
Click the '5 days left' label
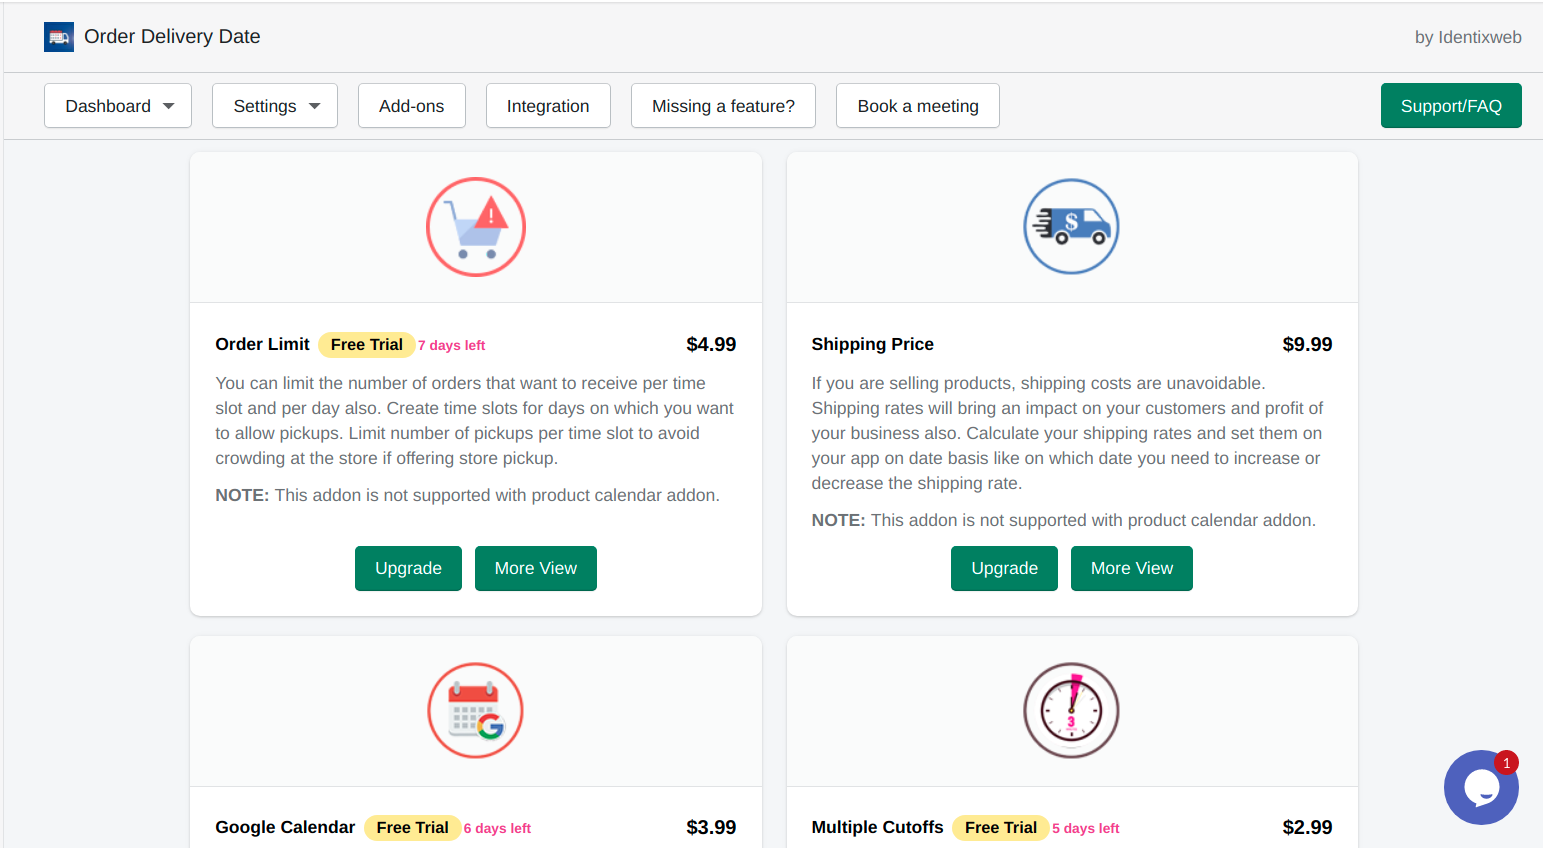(1086, 829)
